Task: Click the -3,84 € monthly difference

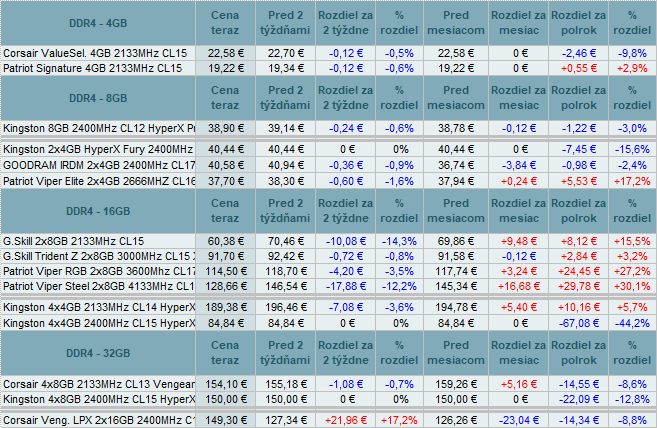Action: (519, 166)
